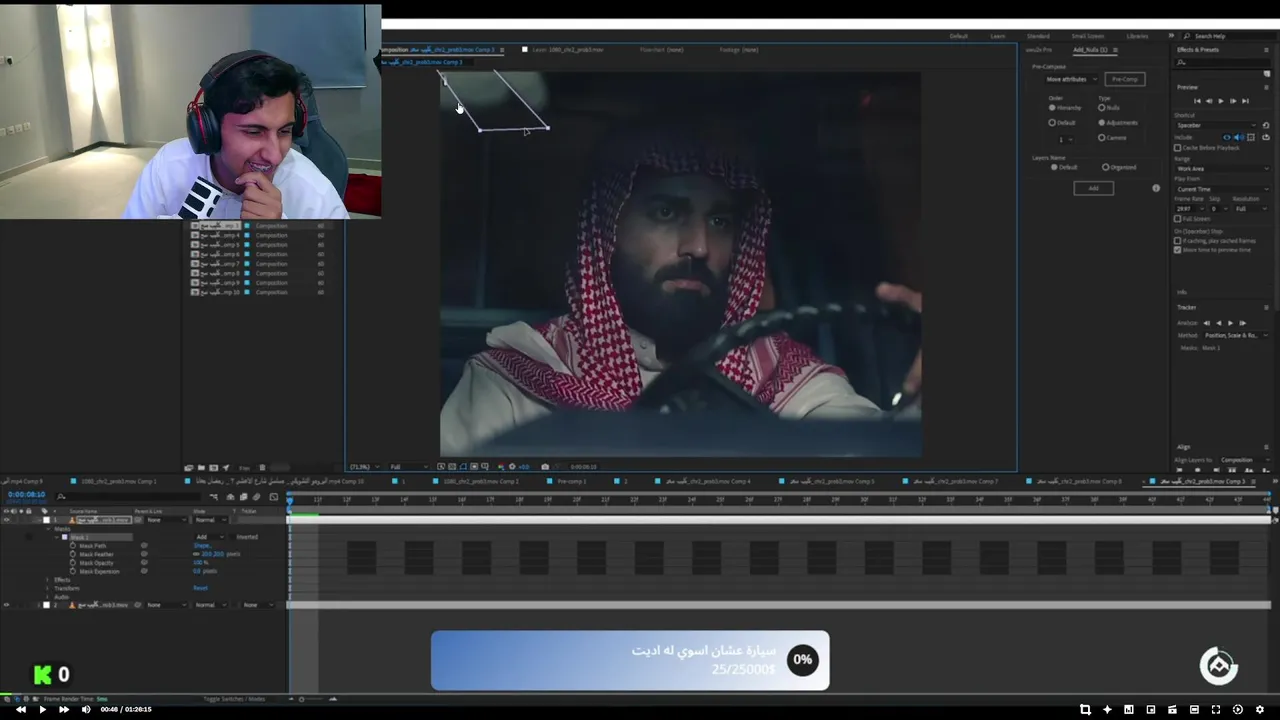This screenshot has height=720, width=1280.
Task: Toggle include video eye icon in Preview
Action: click(1227, 137)
